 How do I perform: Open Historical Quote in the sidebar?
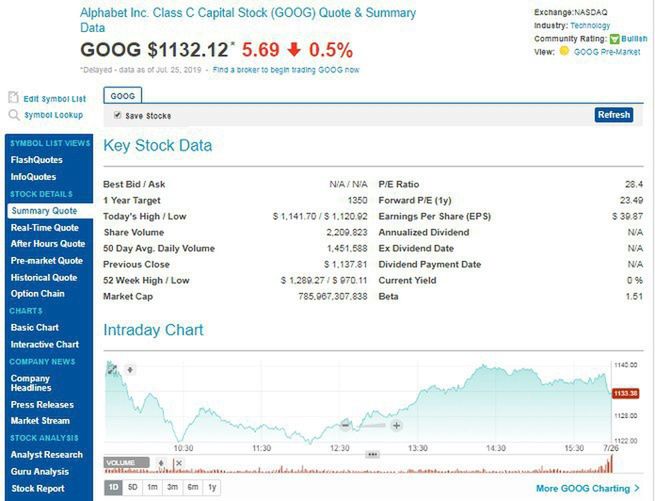(x=44, y=277)
